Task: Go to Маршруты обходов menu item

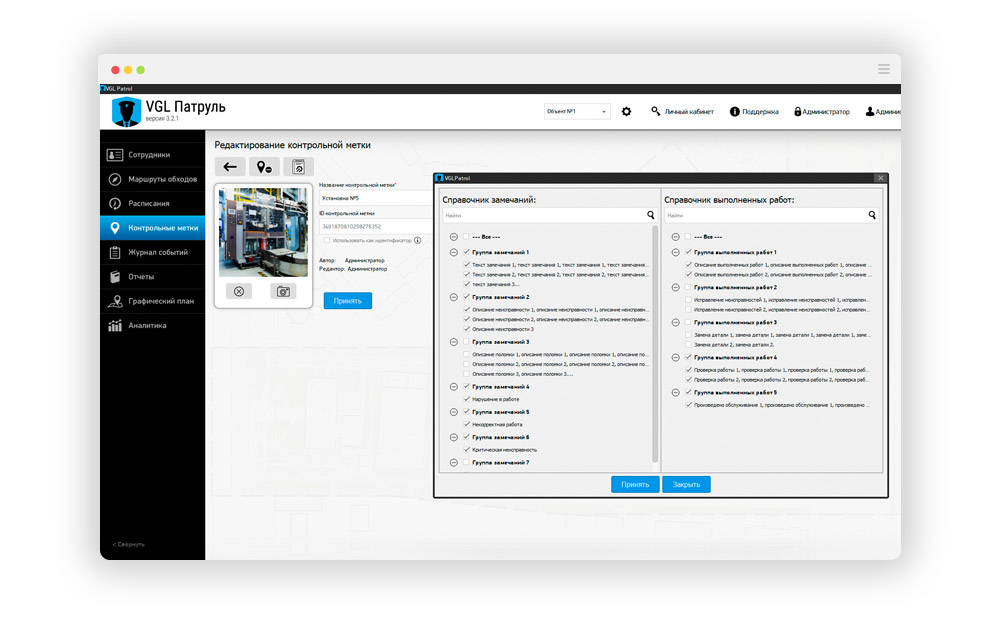Action: coord(153,179)
